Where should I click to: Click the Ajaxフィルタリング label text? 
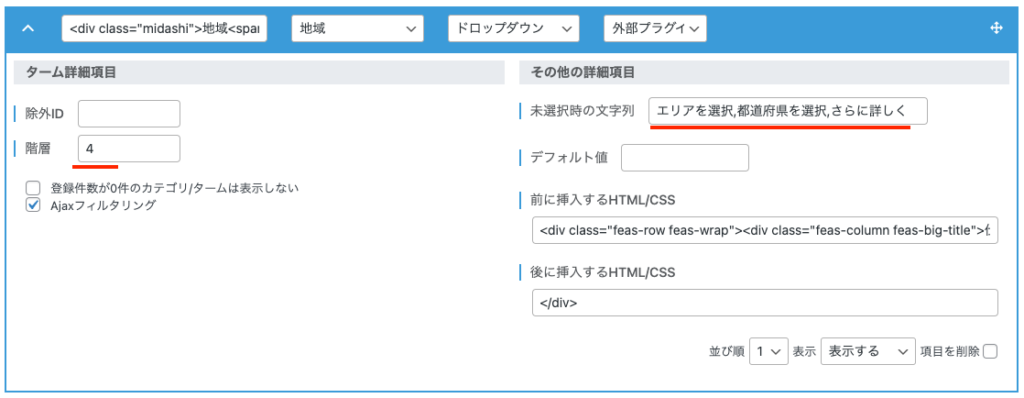103,205
